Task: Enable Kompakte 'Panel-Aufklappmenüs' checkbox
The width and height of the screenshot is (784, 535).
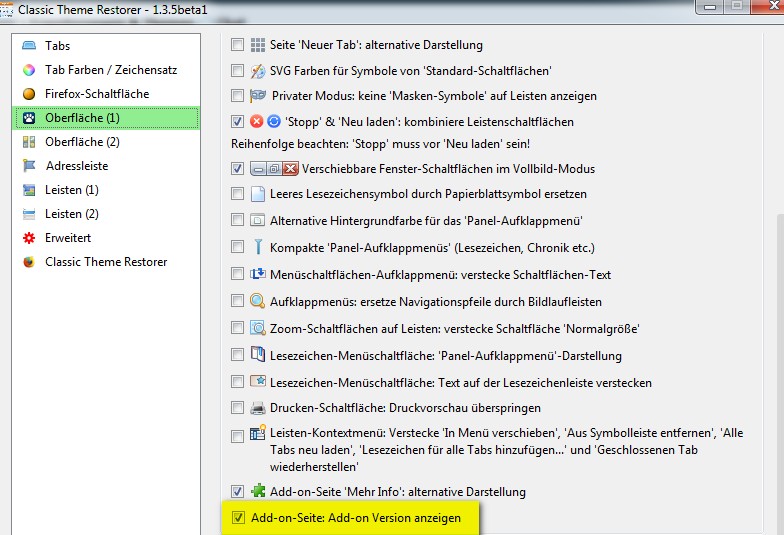Action: (238, 247)
